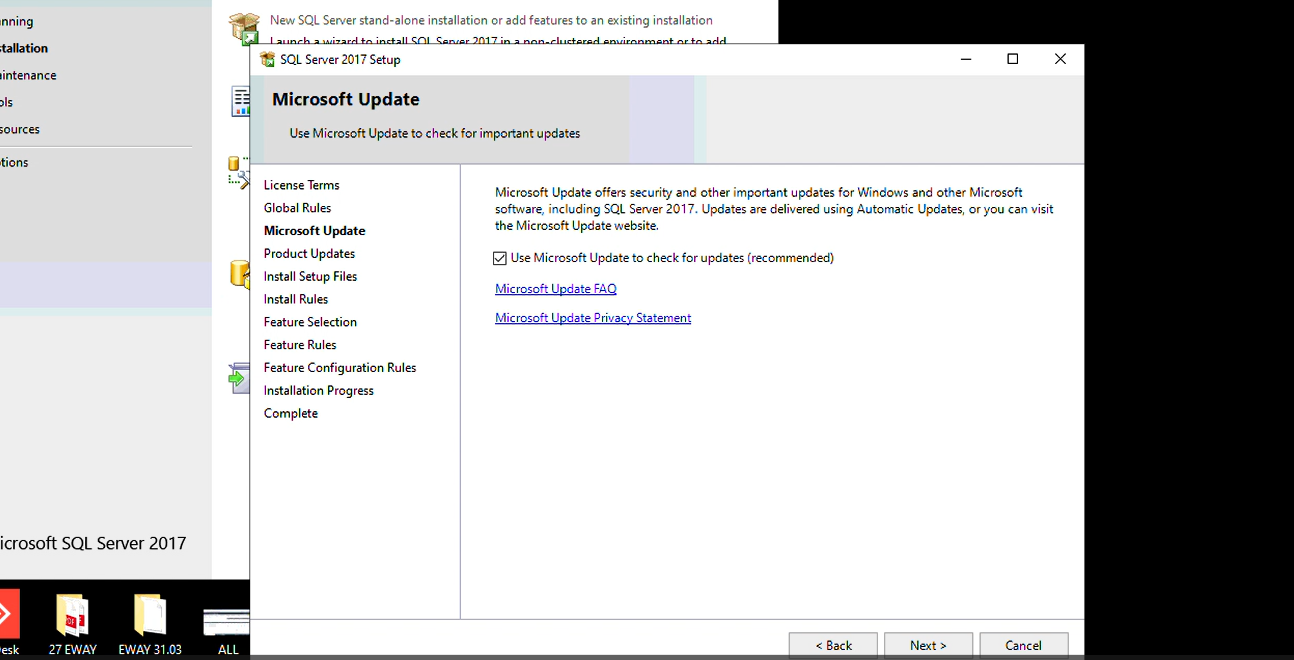Open the EWAY 31.03 desktop folder
The width and height of the screenshot is (1294, 660).
(x=150, y=625)
